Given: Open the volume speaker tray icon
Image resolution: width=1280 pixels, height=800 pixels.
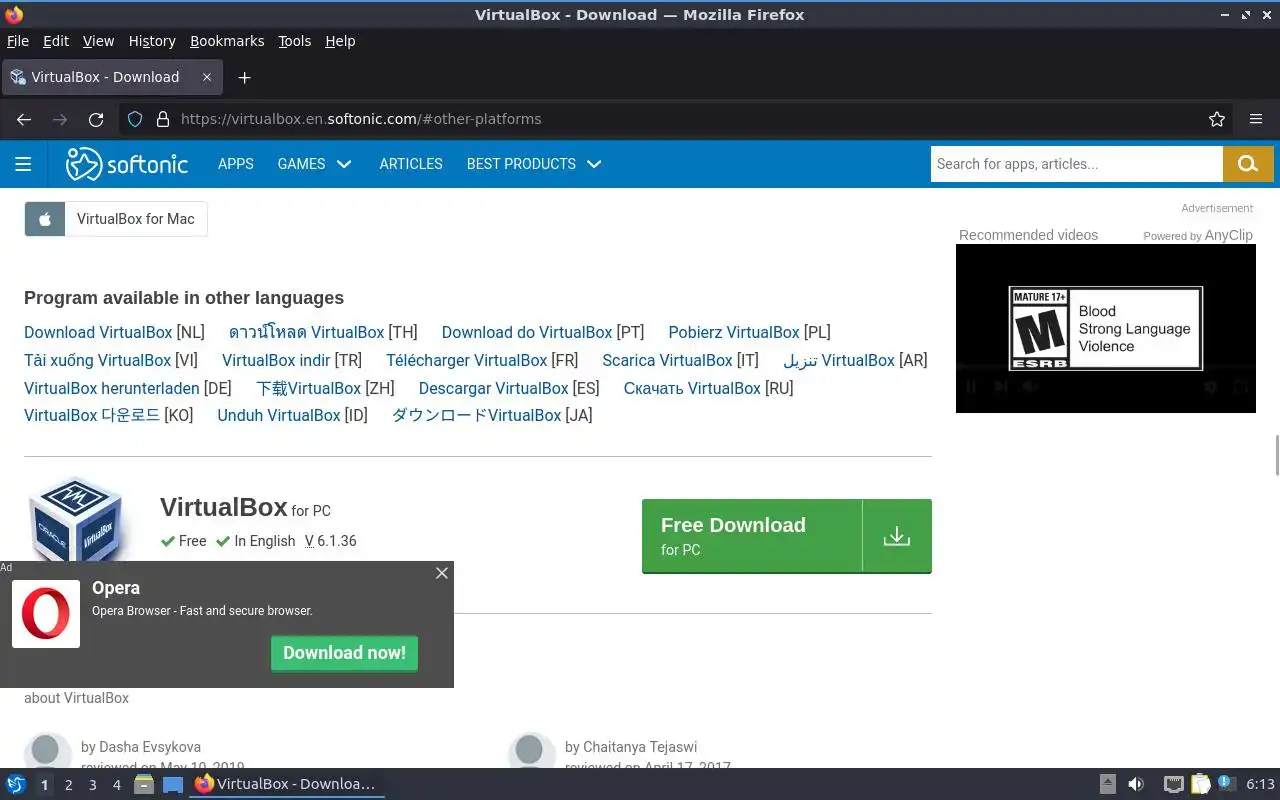Looking at the screenshot, I should [x=1136, y=784].
